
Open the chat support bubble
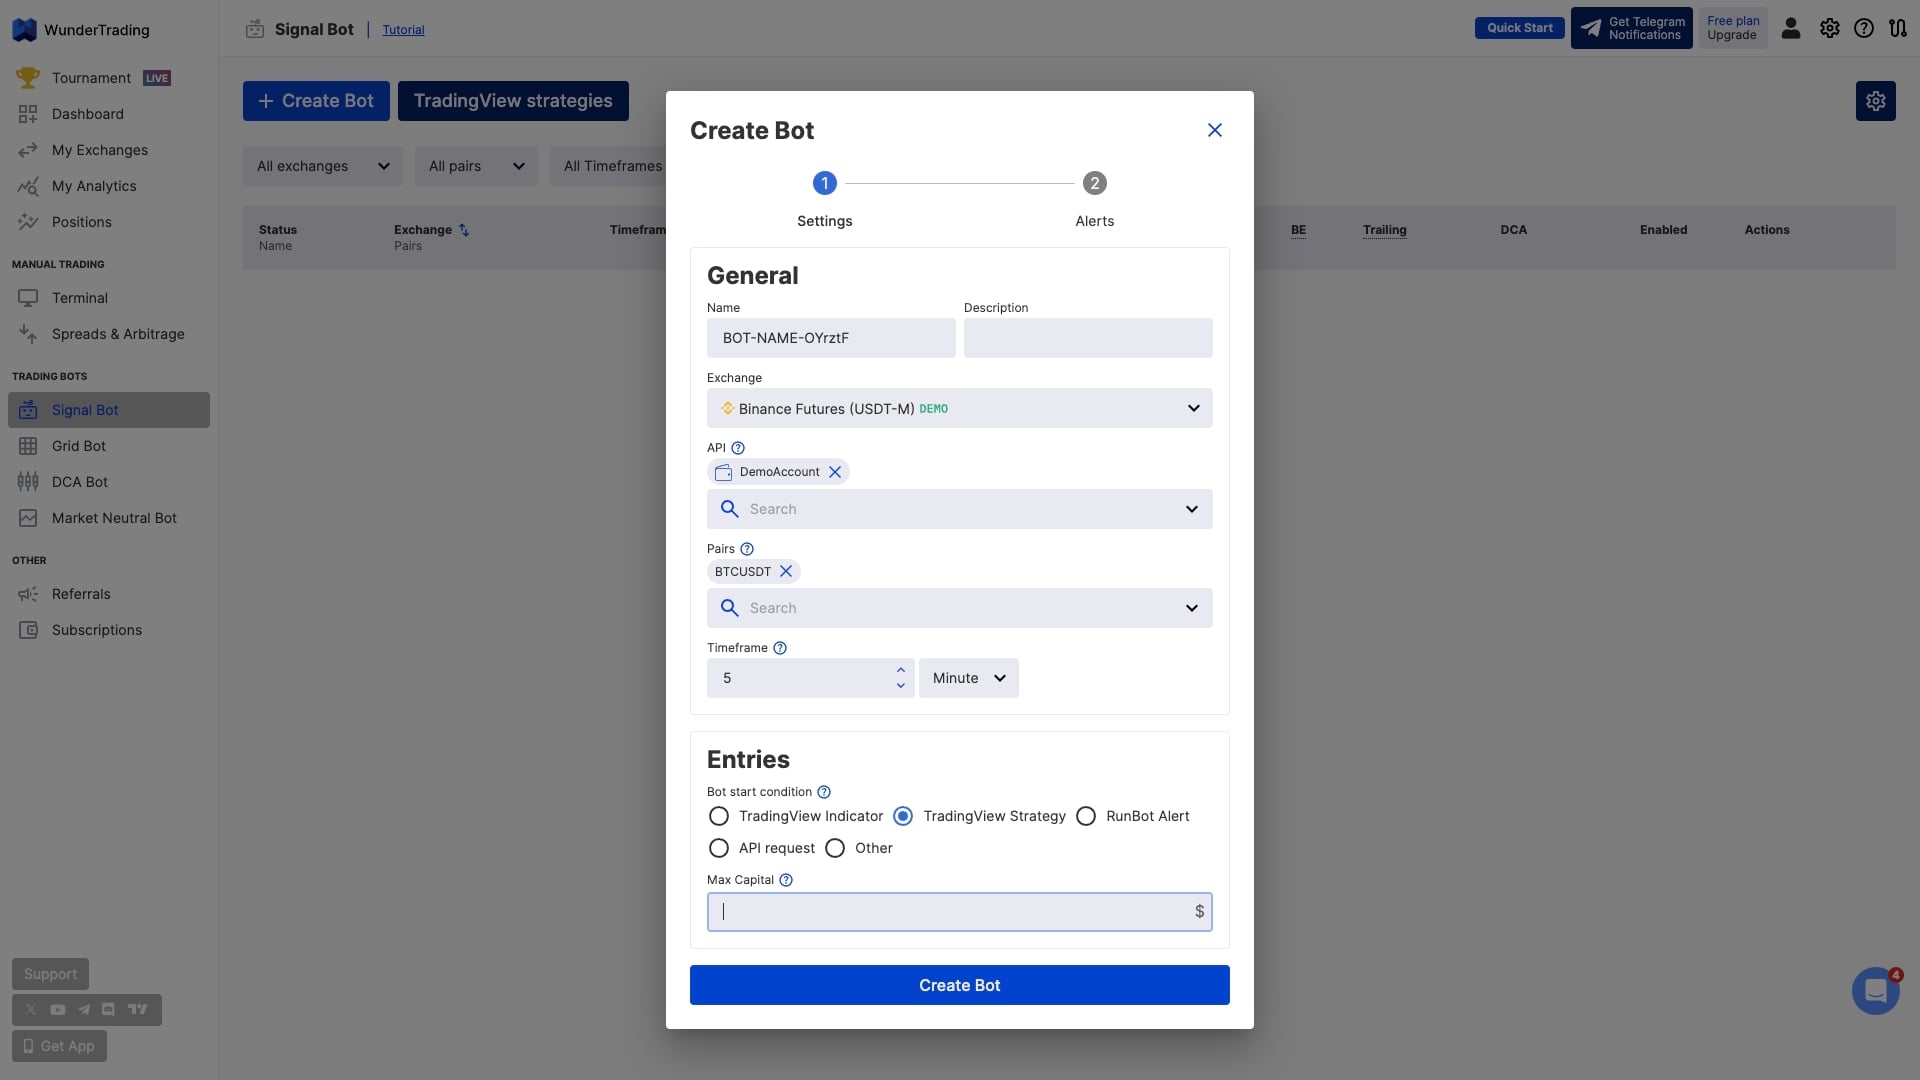[1875, 991]
